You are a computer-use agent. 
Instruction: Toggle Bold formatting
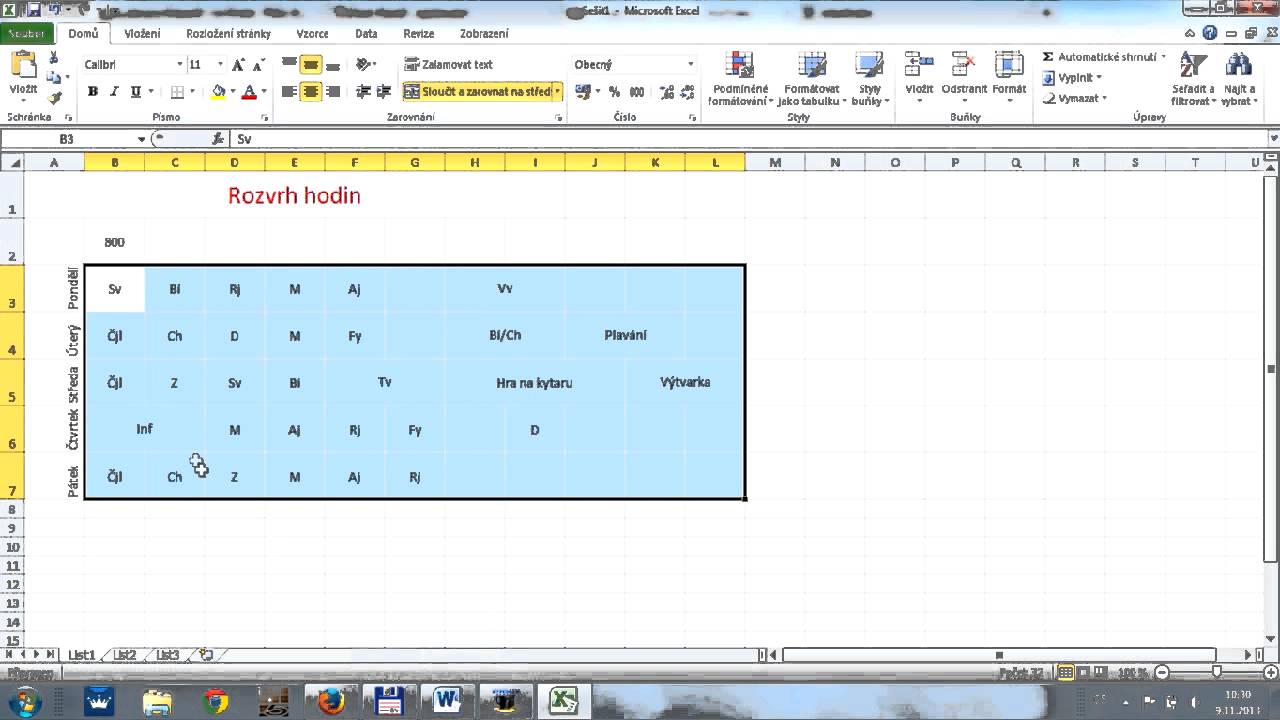tap(93, 91)
